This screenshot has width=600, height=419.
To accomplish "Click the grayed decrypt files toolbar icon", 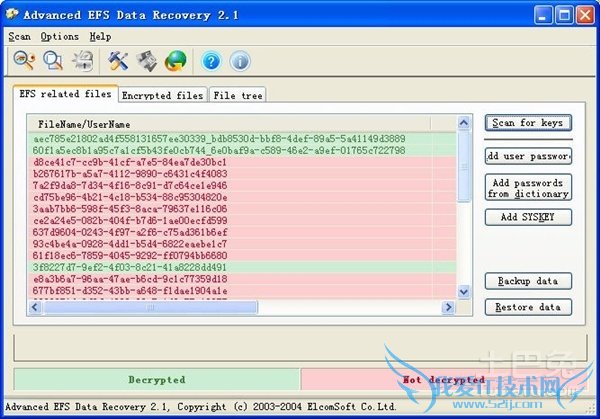I will coord(83,61).
